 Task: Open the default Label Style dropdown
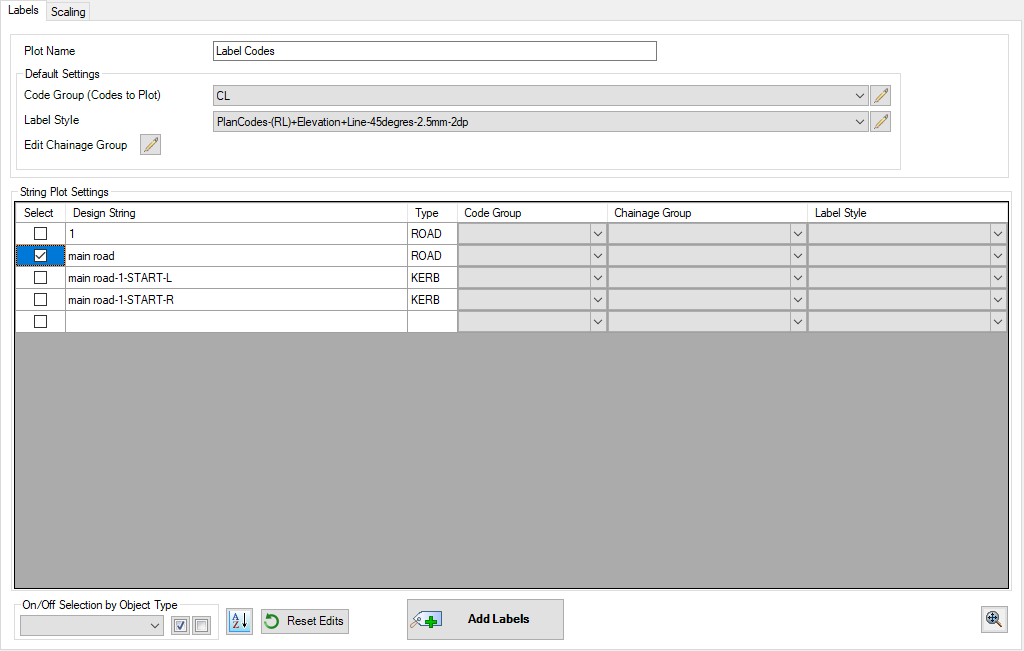(x=861, y=122)
